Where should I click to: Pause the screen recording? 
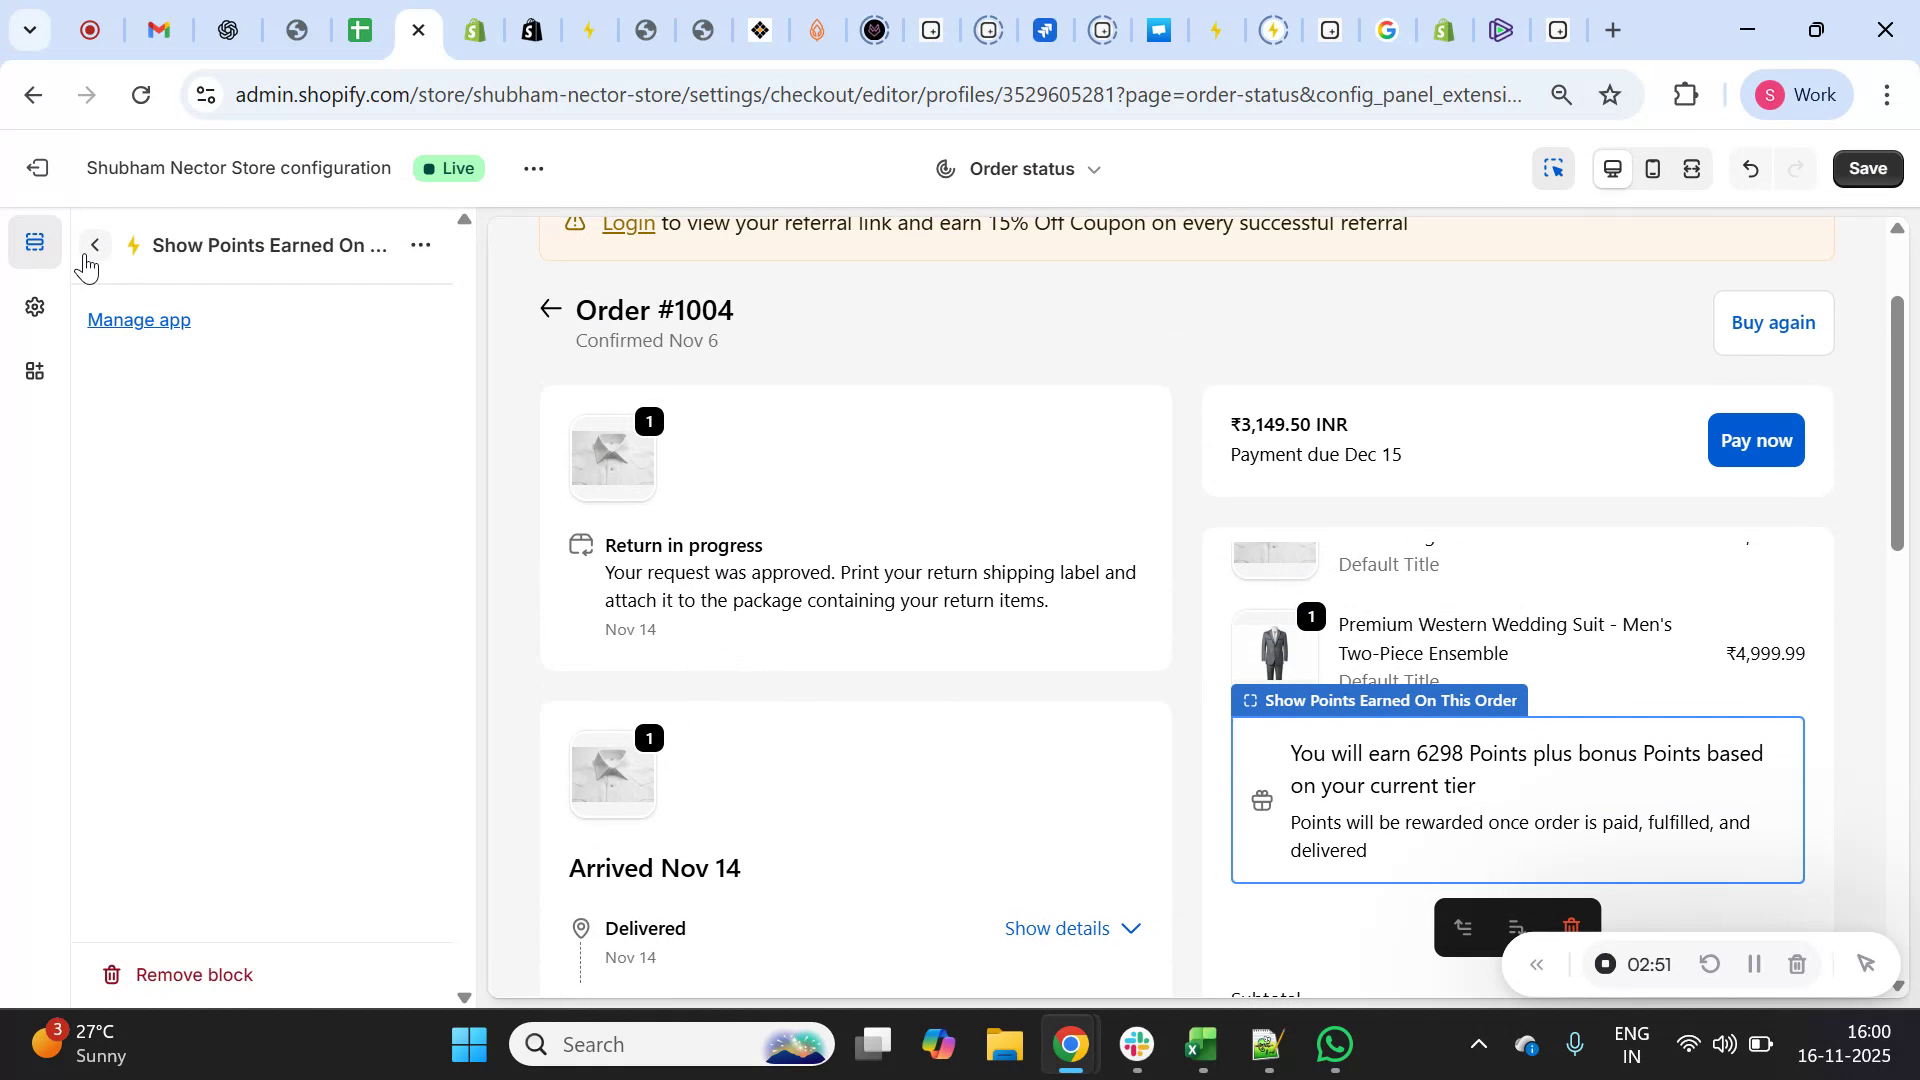[1754, 963]
